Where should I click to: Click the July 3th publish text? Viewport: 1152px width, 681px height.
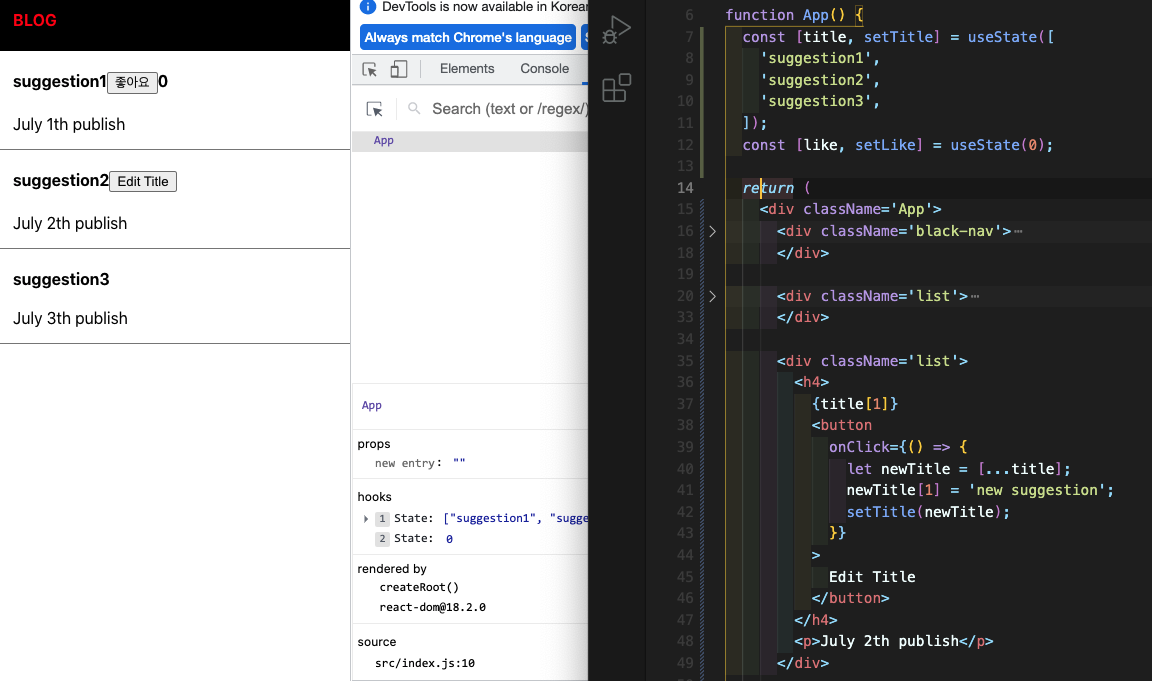pyautogui.click(x=71, y=318)
